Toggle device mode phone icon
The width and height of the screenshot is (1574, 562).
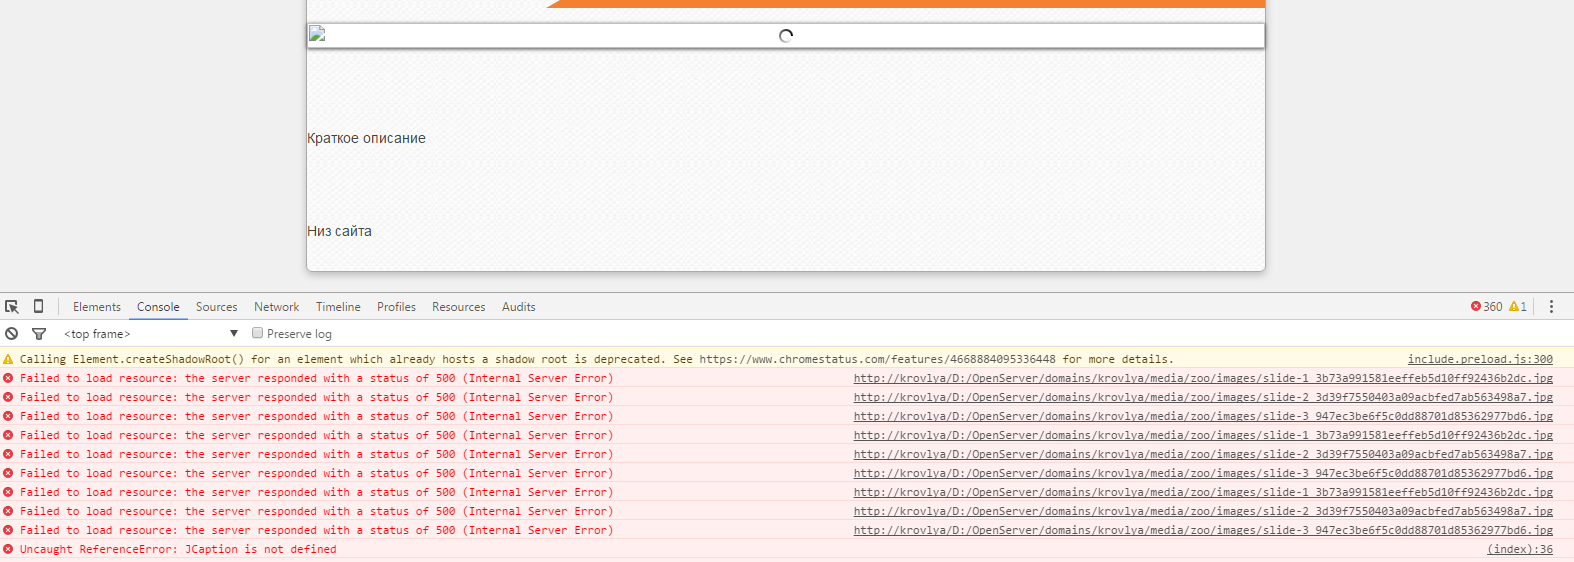click(38, 307)
